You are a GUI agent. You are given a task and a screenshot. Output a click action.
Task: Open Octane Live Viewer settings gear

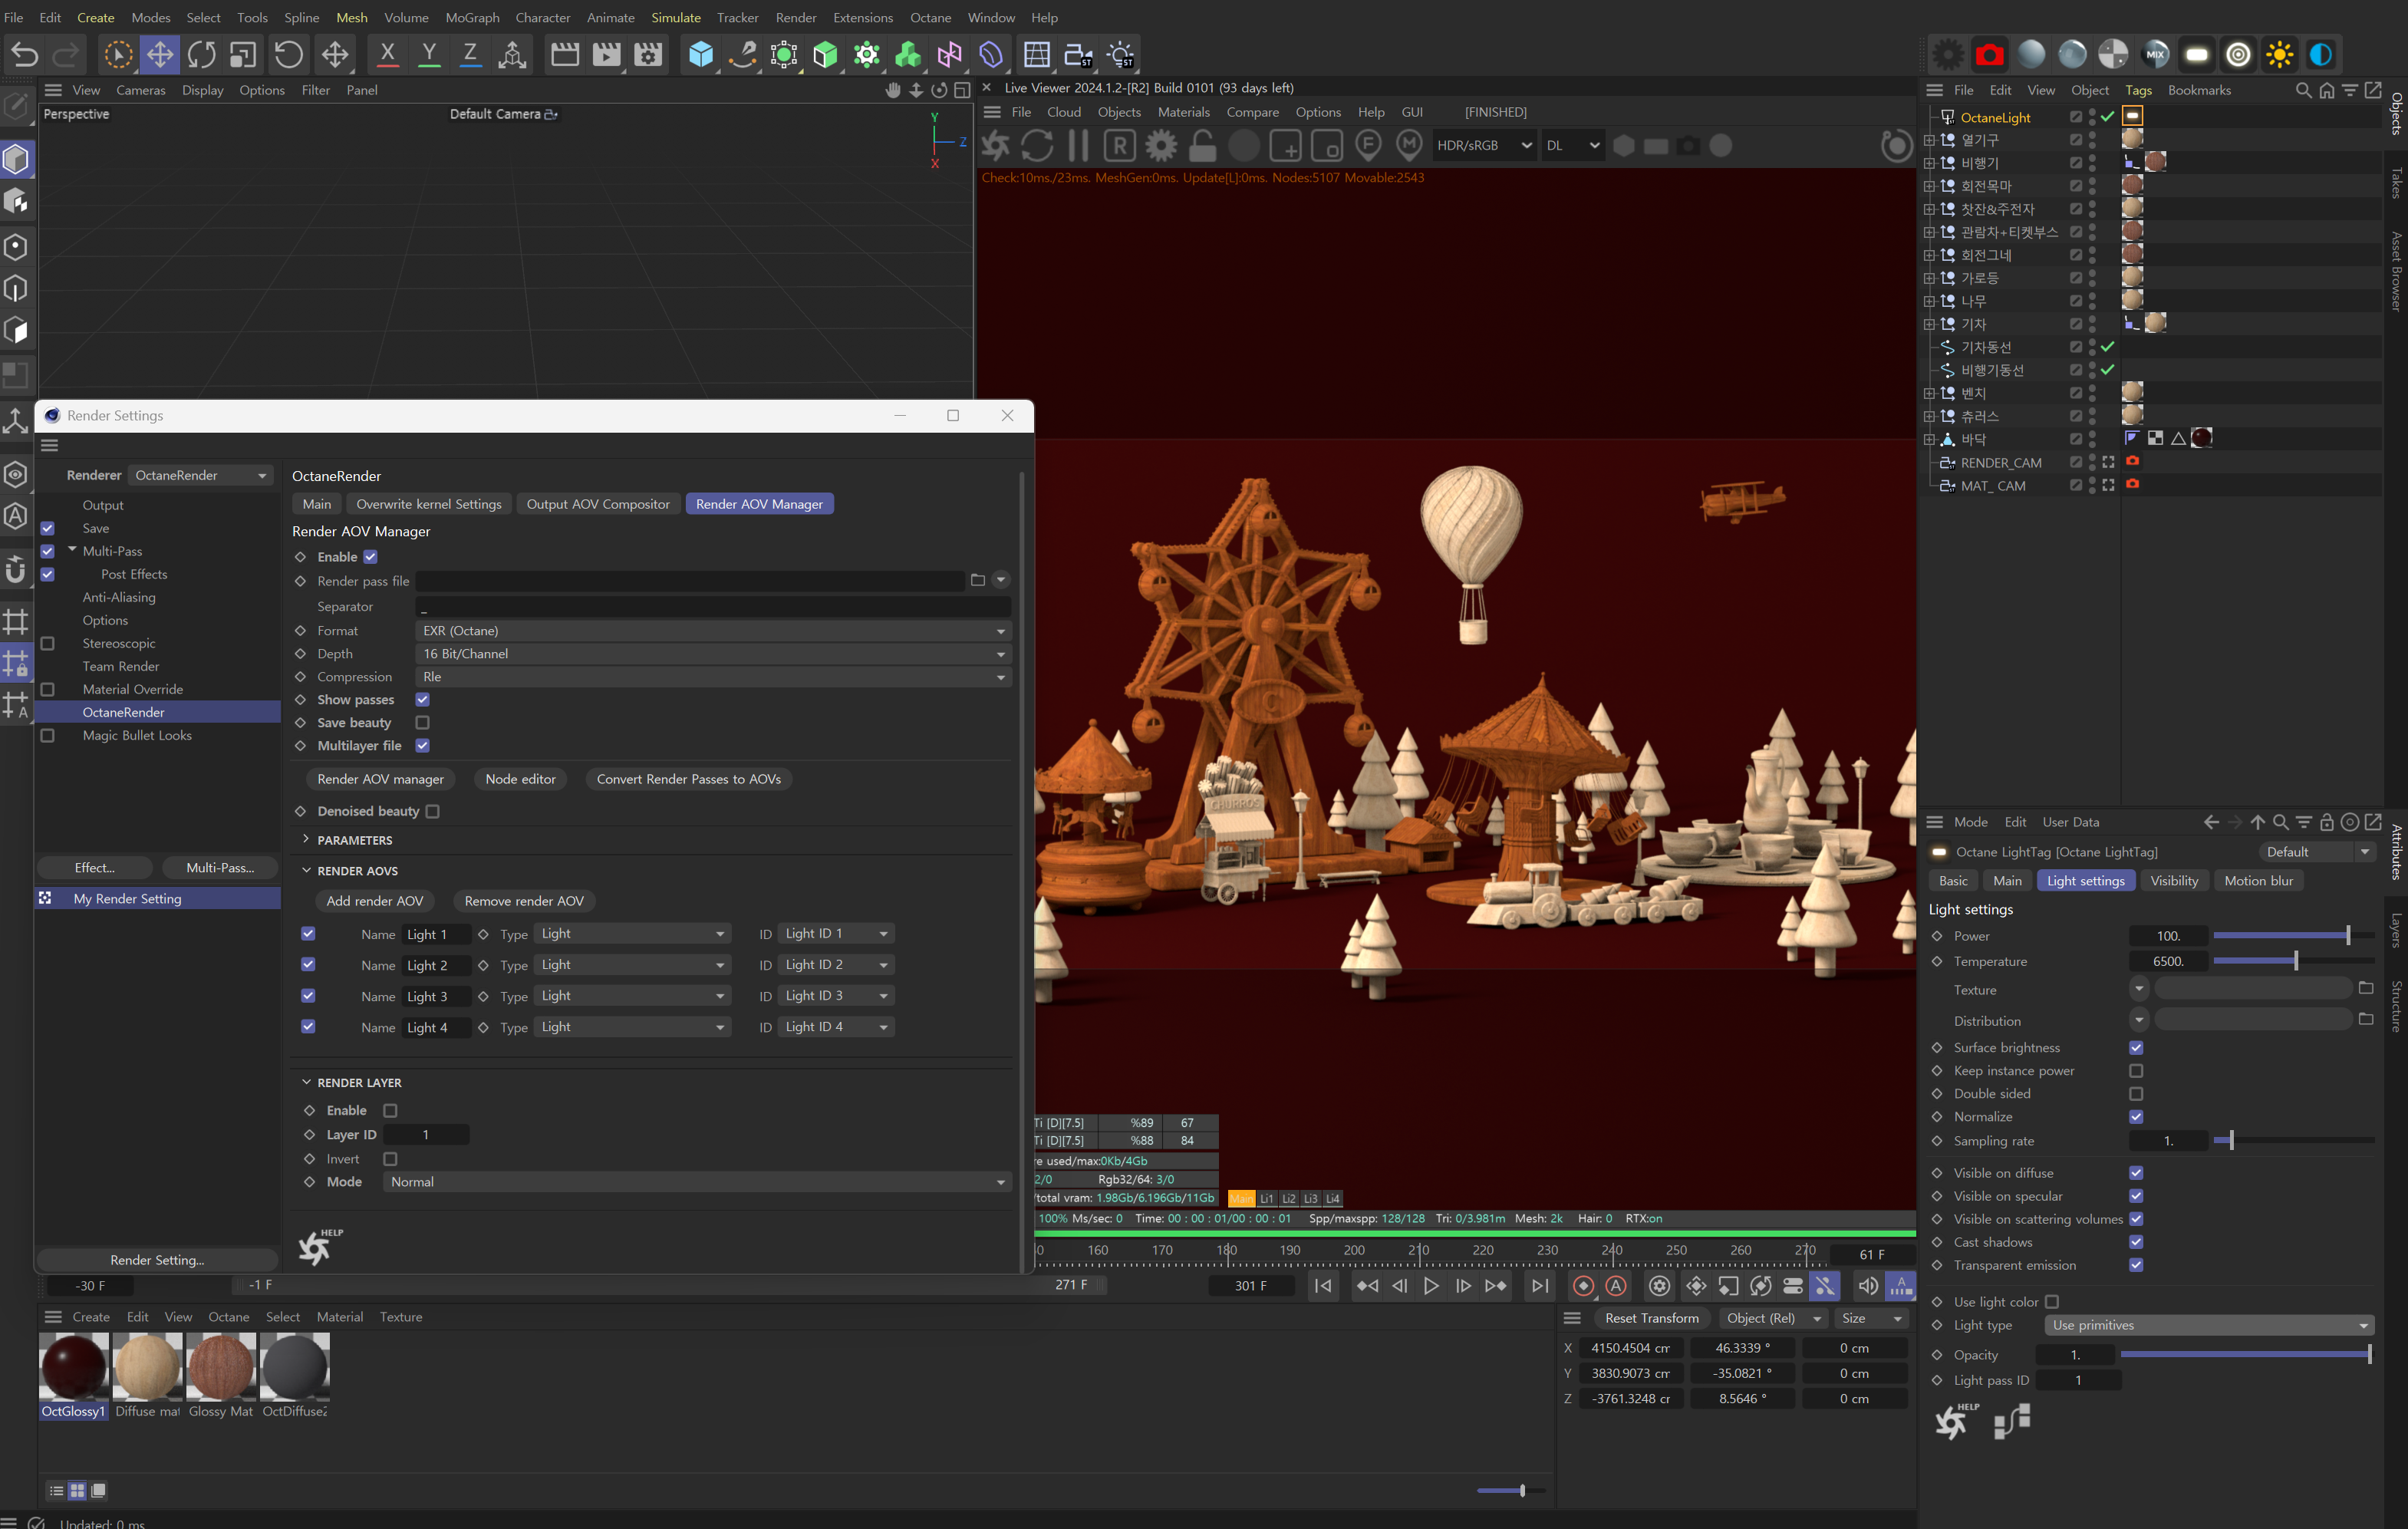pos(1161,146)
